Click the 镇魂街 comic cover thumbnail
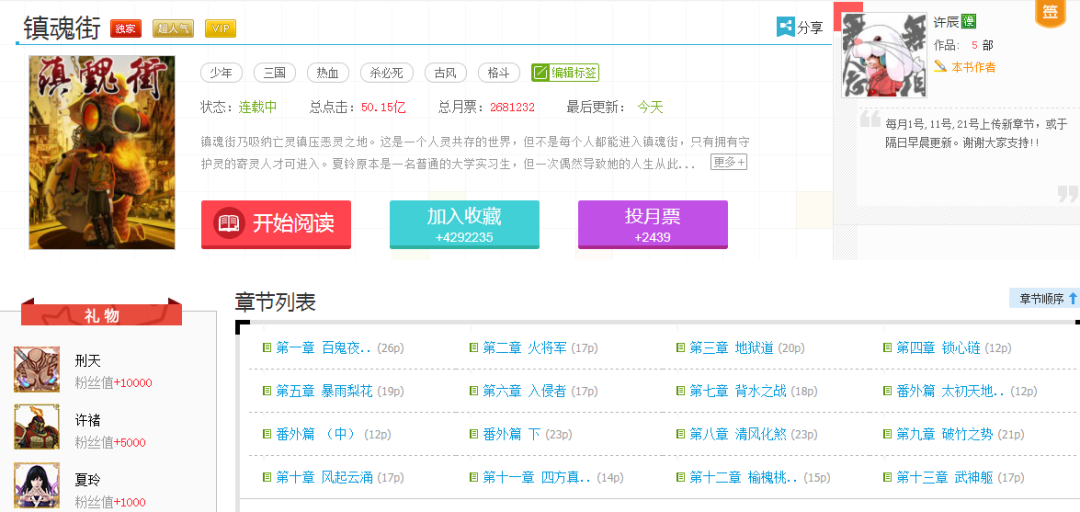1080x512 pixels. click(102, 152)
